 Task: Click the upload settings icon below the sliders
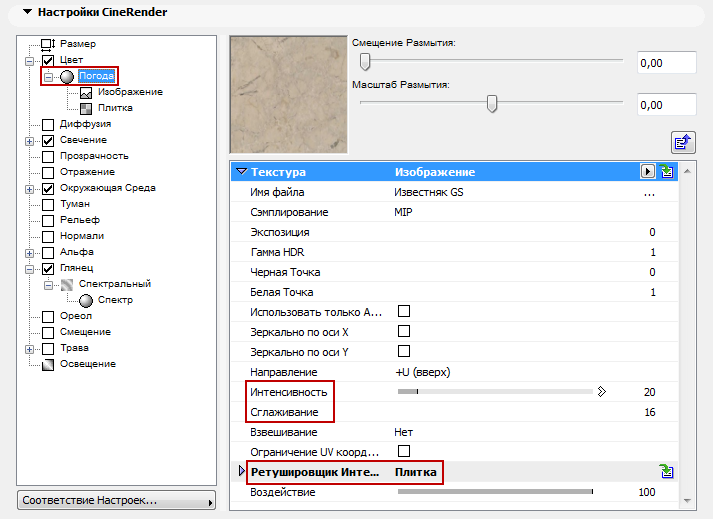[x=683, y=142]
